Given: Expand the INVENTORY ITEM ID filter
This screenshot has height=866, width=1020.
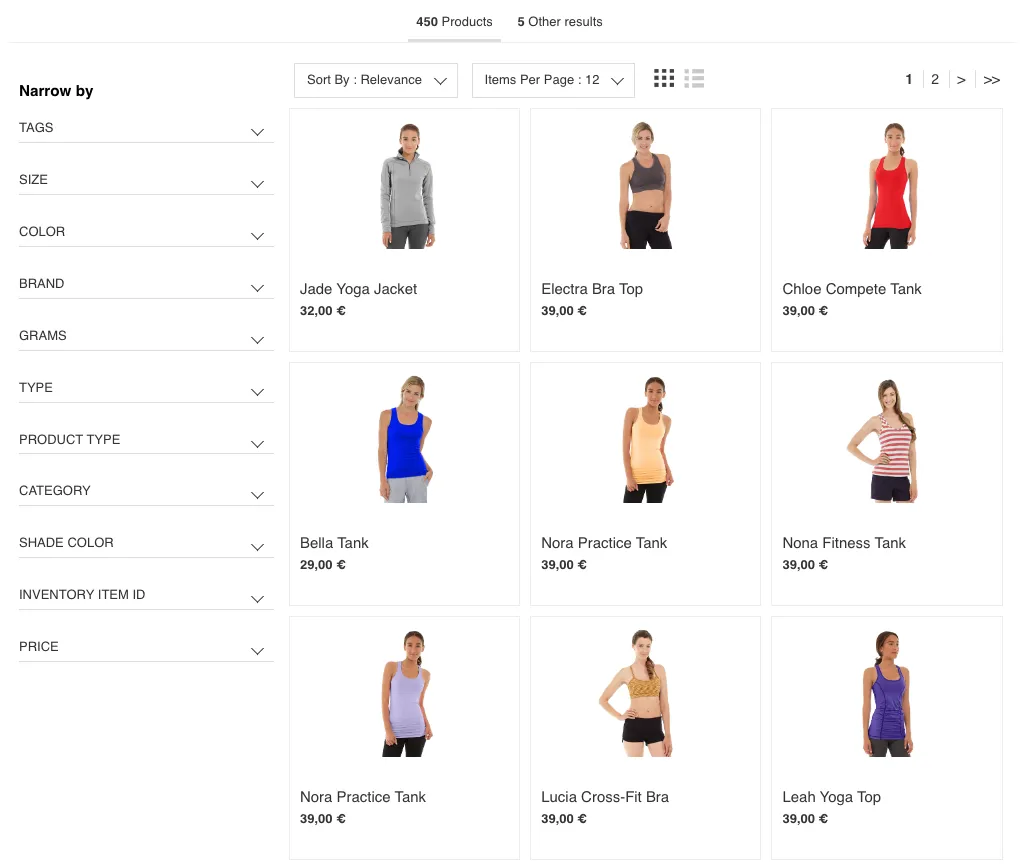Looking at the screenshot, I should (146, 595).
